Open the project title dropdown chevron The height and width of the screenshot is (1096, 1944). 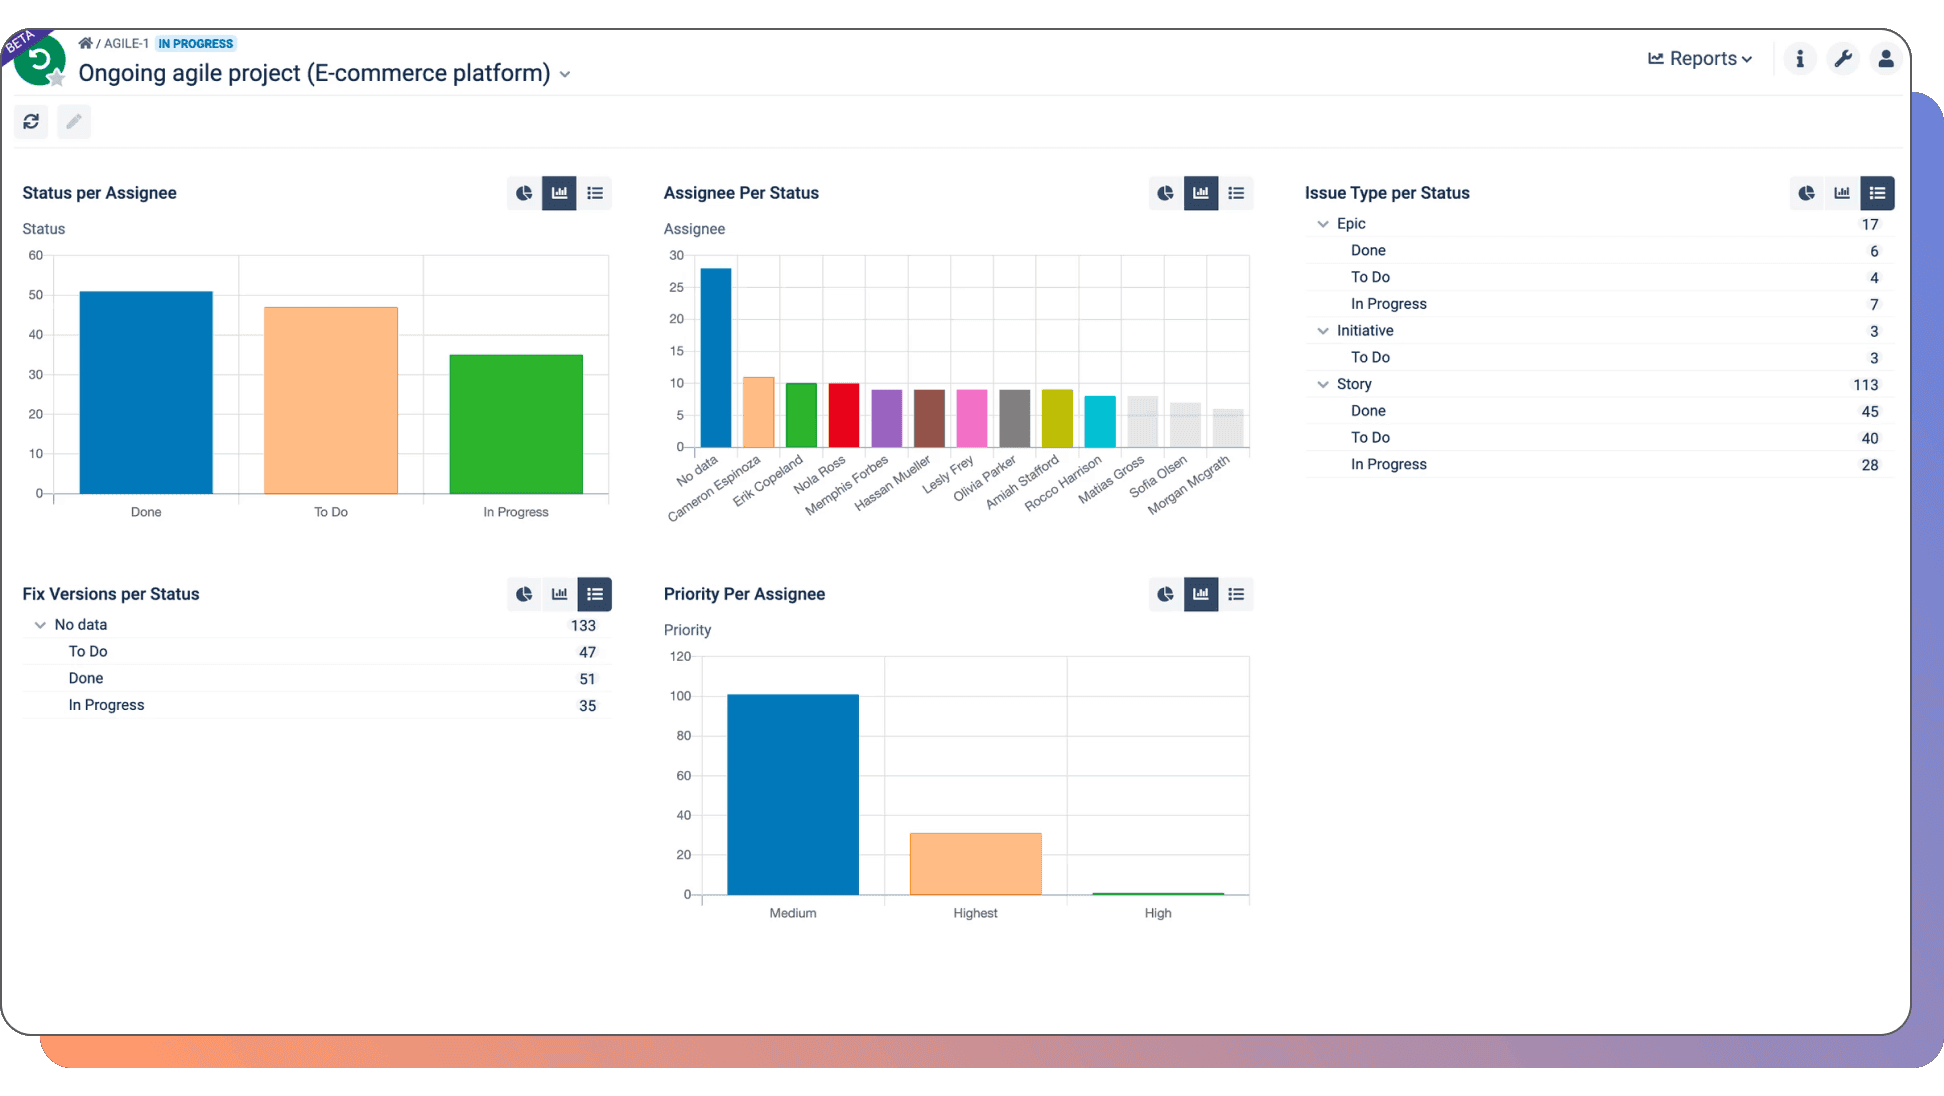(565, 75)
